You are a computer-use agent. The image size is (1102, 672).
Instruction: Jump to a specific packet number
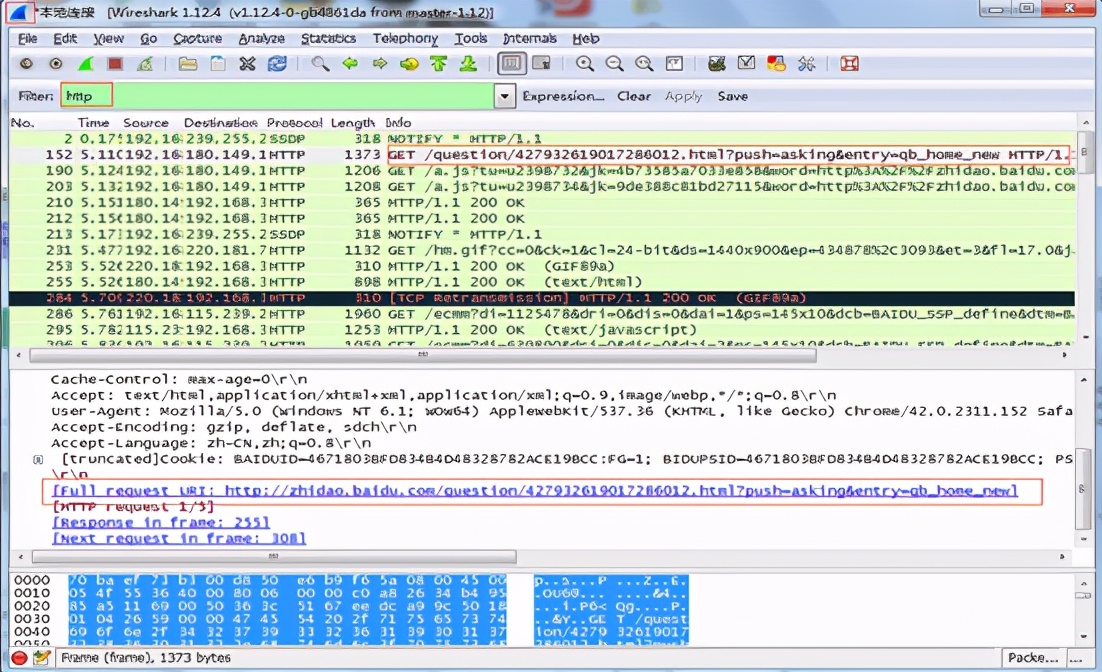409,64
